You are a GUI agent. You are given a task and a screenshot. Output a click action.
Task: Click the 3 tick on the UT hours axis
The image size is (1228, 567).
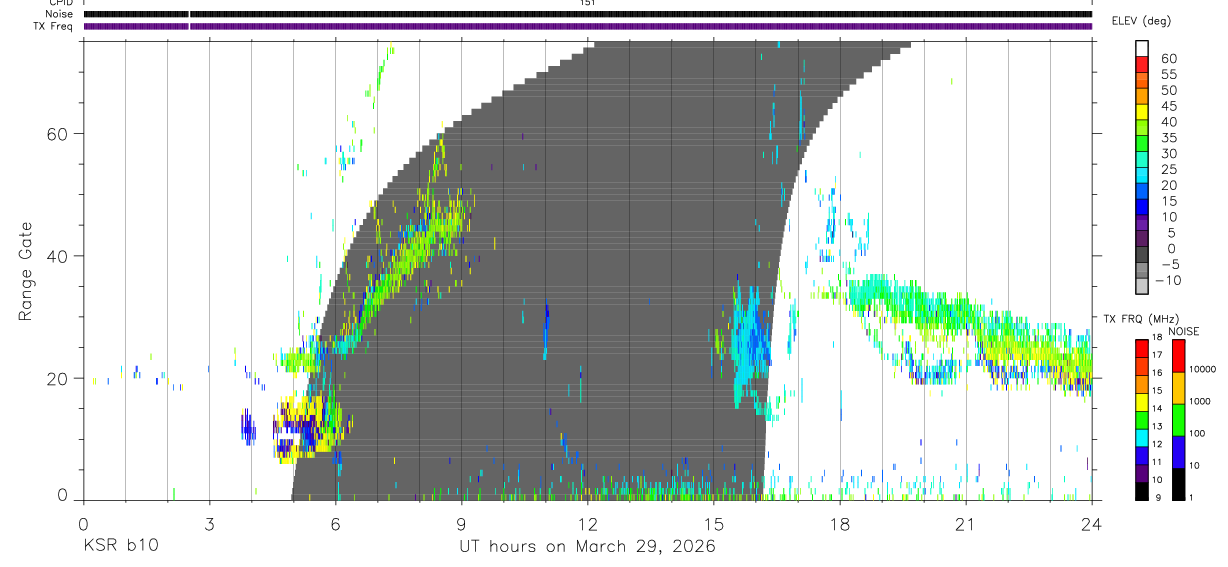tap(209, 523)
